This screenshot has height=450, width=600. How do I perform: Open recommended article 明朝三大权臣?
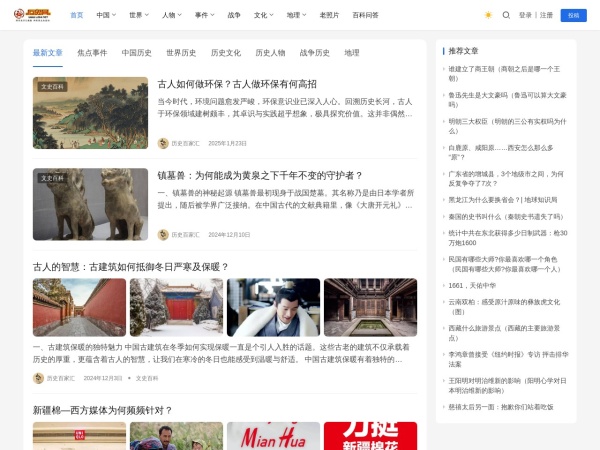click(507, 126)
